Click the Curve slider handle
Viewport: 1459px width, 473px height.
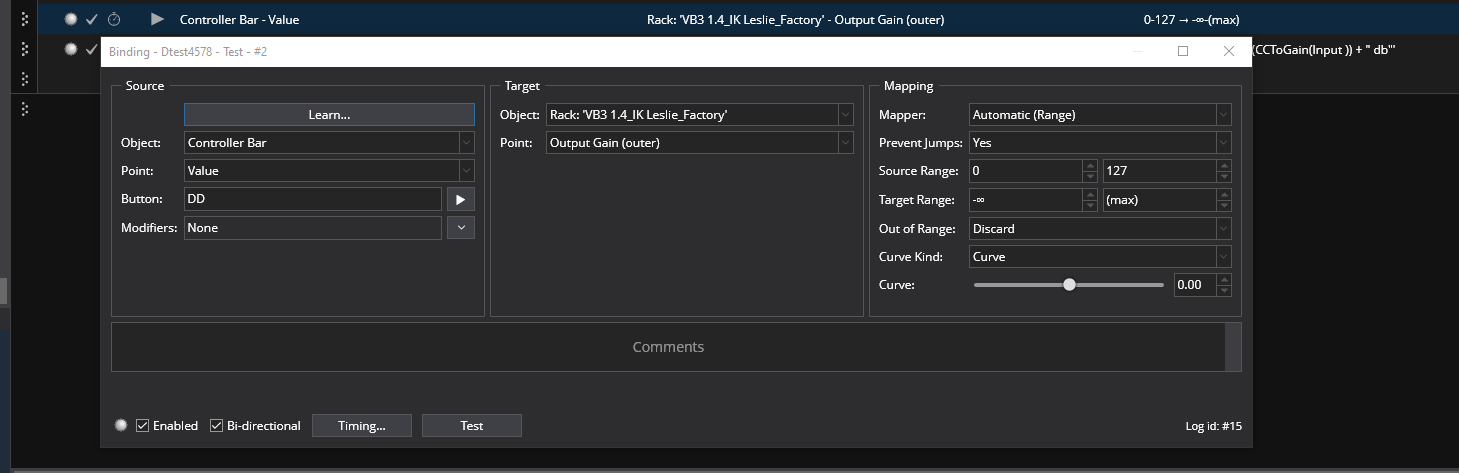(1069, 285)
